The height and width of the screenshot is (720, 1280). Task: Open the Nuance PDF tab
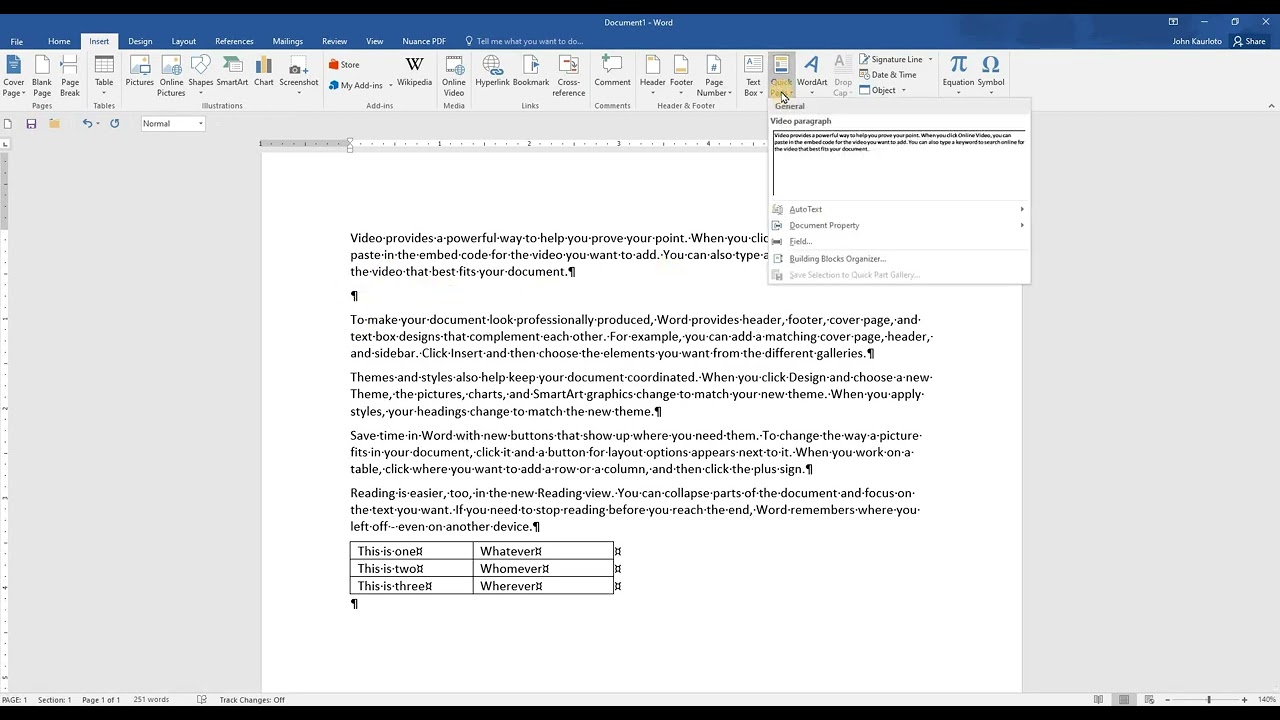point(424,41)
